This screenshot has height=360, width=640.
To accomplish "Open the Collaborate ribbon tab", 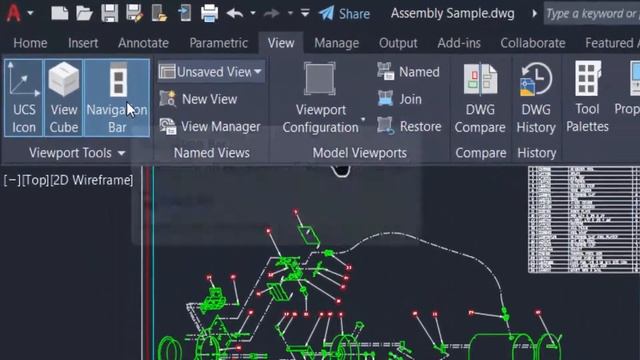I will 533,43.
